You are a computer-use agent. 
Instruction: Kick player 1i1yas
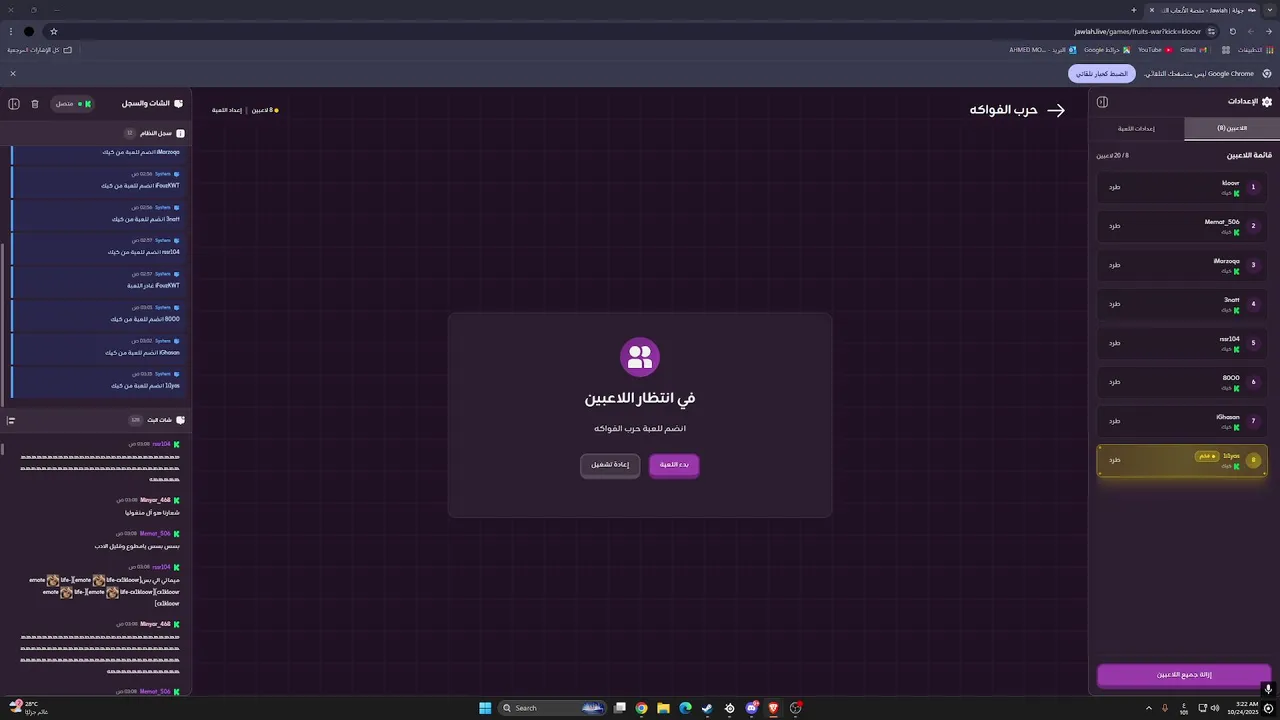click(1114, 460)
